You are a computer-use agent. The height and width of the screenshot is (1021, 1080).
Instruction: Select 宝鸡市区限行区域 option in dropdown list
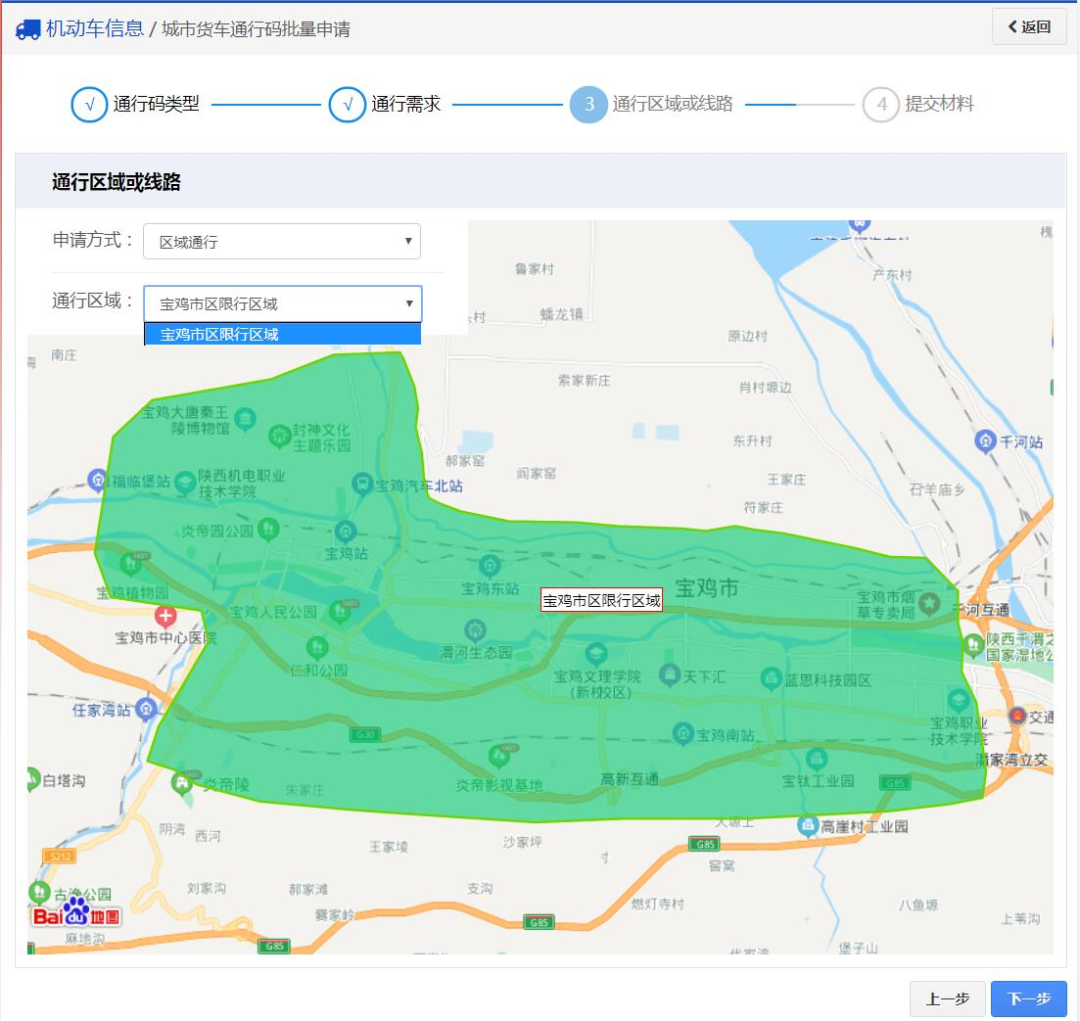(282, 334)
